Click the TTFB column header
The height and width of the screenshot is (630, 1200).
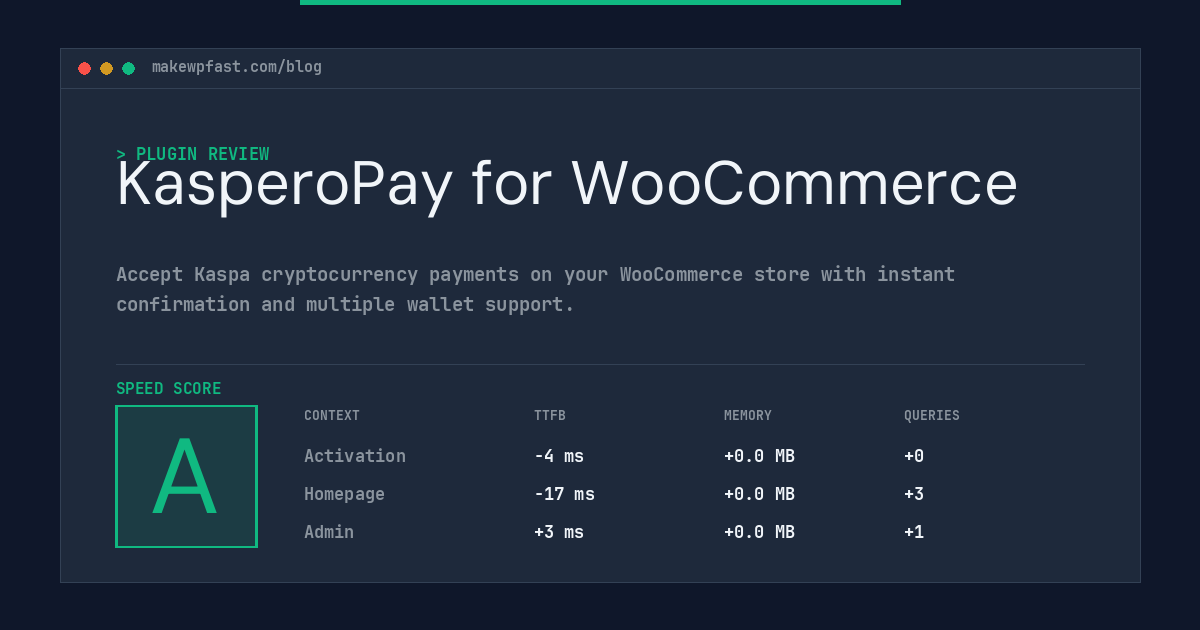[550, 416]
